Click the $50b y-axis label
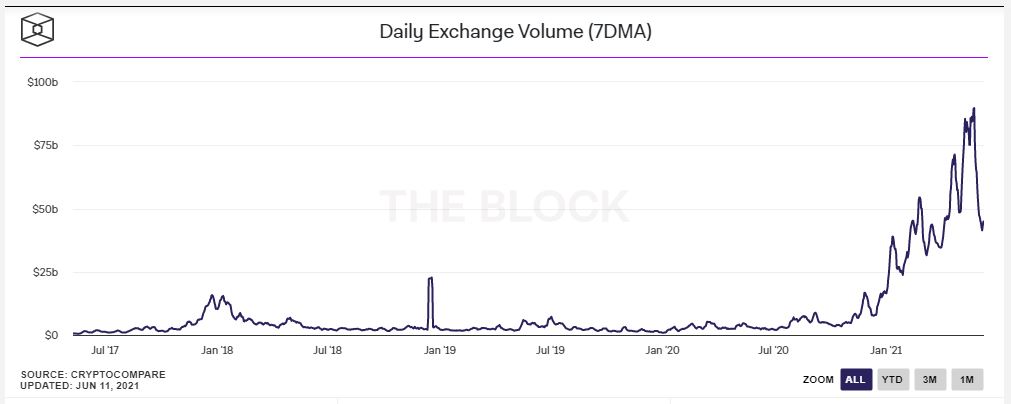 click(45, 209)
